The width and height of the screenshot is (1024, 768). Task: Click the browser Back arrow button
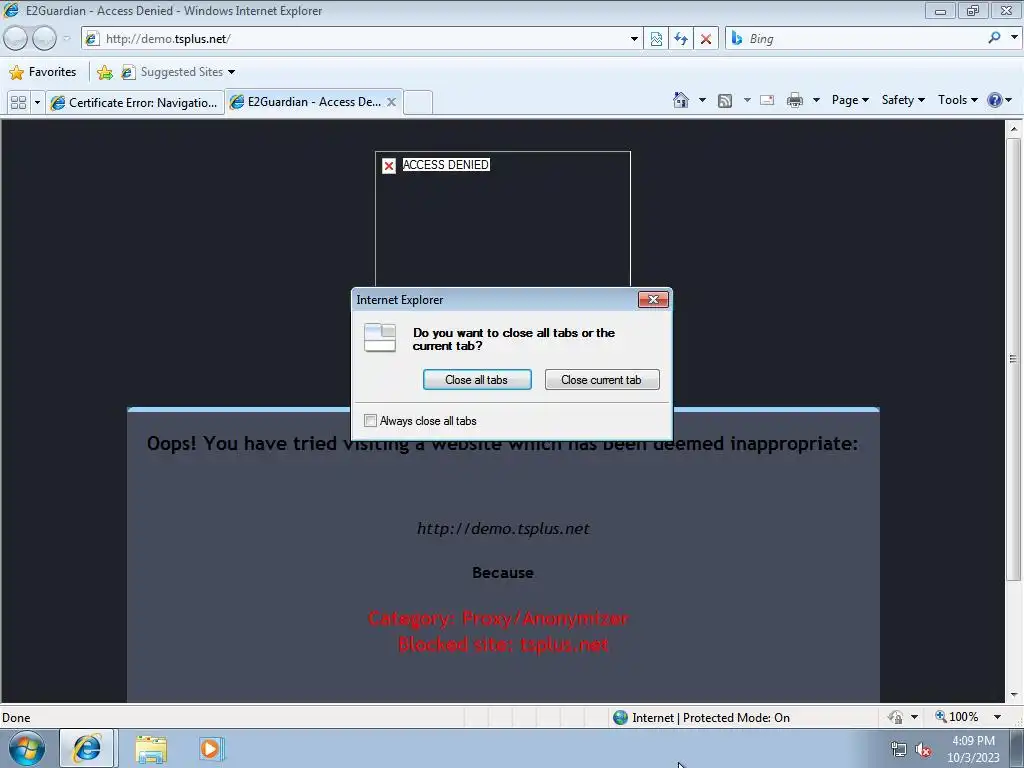coord(15,39)
